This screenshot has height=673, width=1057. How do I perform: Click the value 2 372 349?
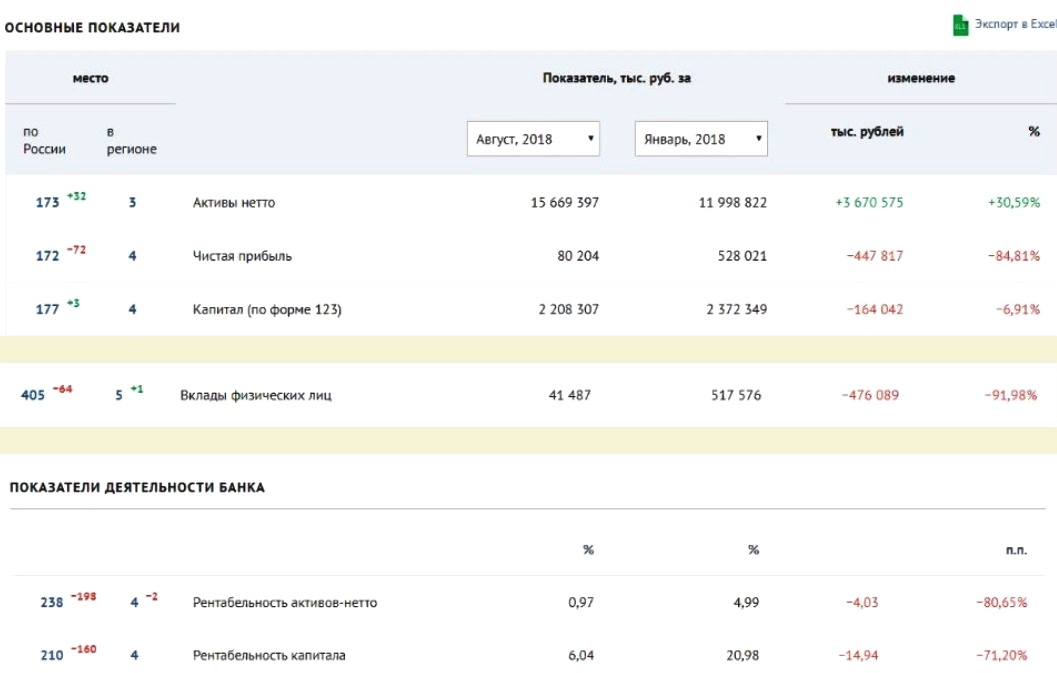pyautogui.click(x=736, y=310)
